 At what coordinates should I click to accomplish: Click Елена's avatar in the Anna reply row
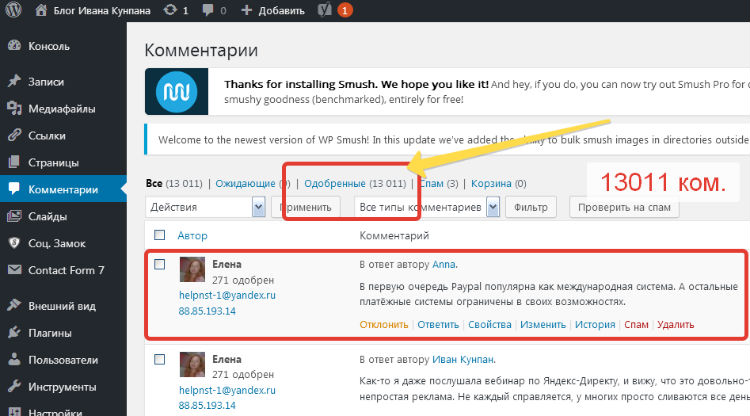coord(192,269)
